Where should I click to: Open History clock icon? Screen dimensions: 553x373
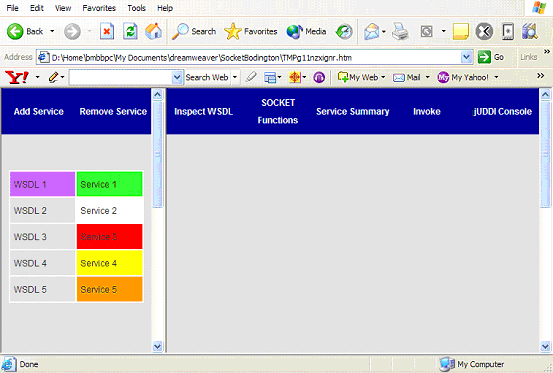coord(344,31)
